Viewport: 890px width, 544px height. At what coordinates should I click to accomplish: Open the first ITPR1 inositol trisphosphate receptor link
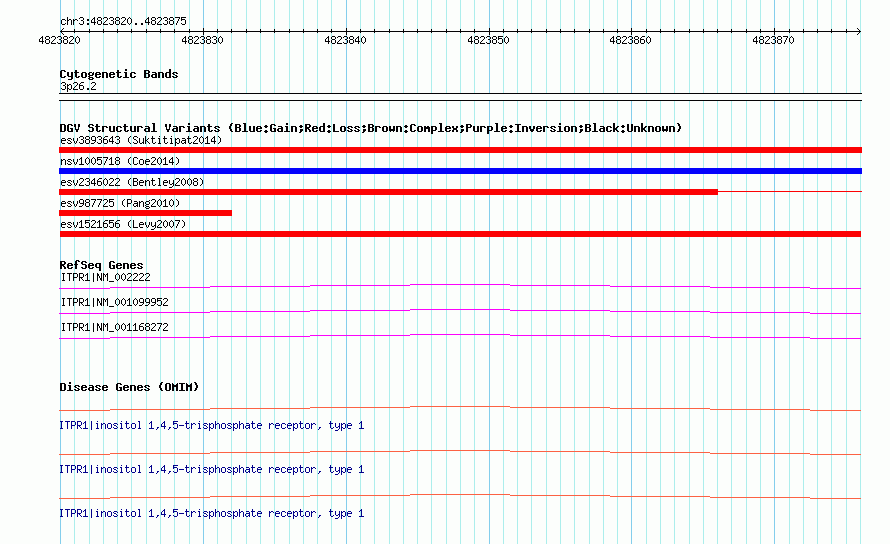coord(212,425)
